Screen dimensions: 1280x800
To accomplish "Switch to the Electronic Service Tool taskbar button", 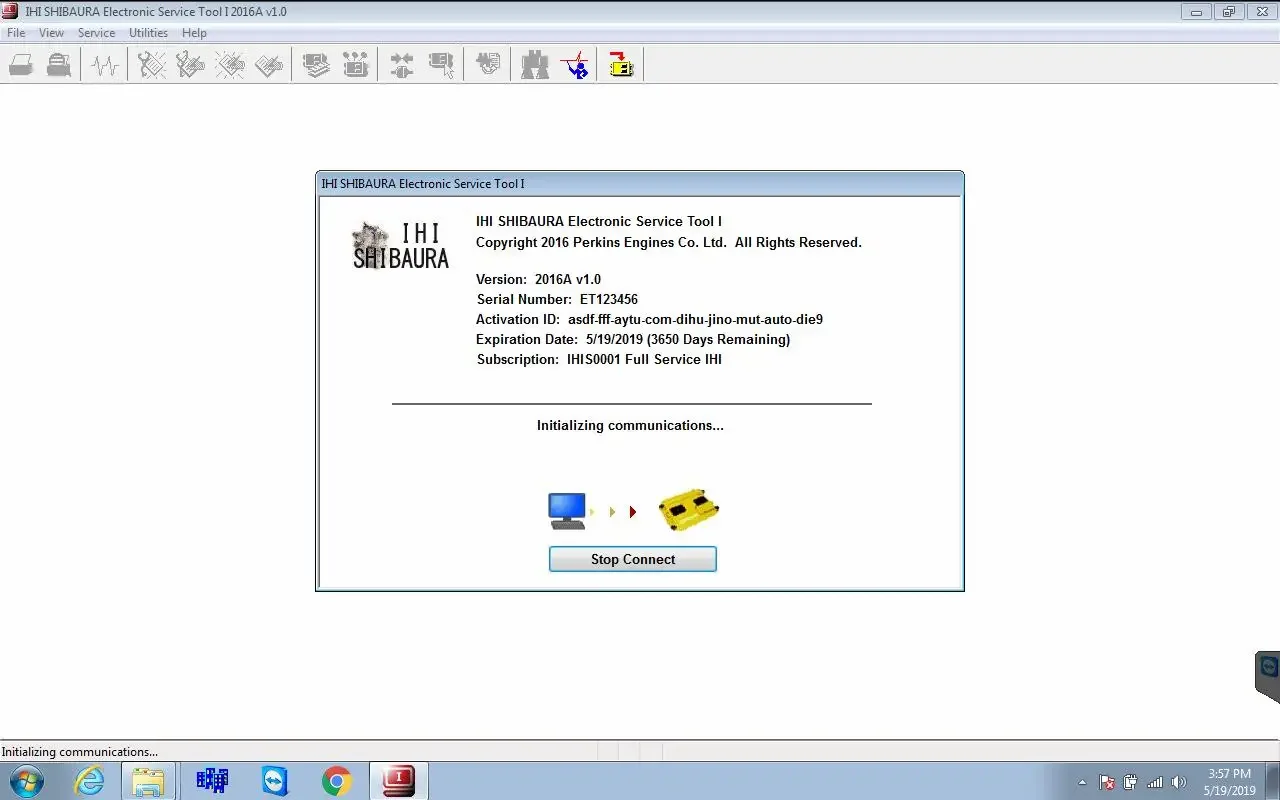I will [399, 781].
